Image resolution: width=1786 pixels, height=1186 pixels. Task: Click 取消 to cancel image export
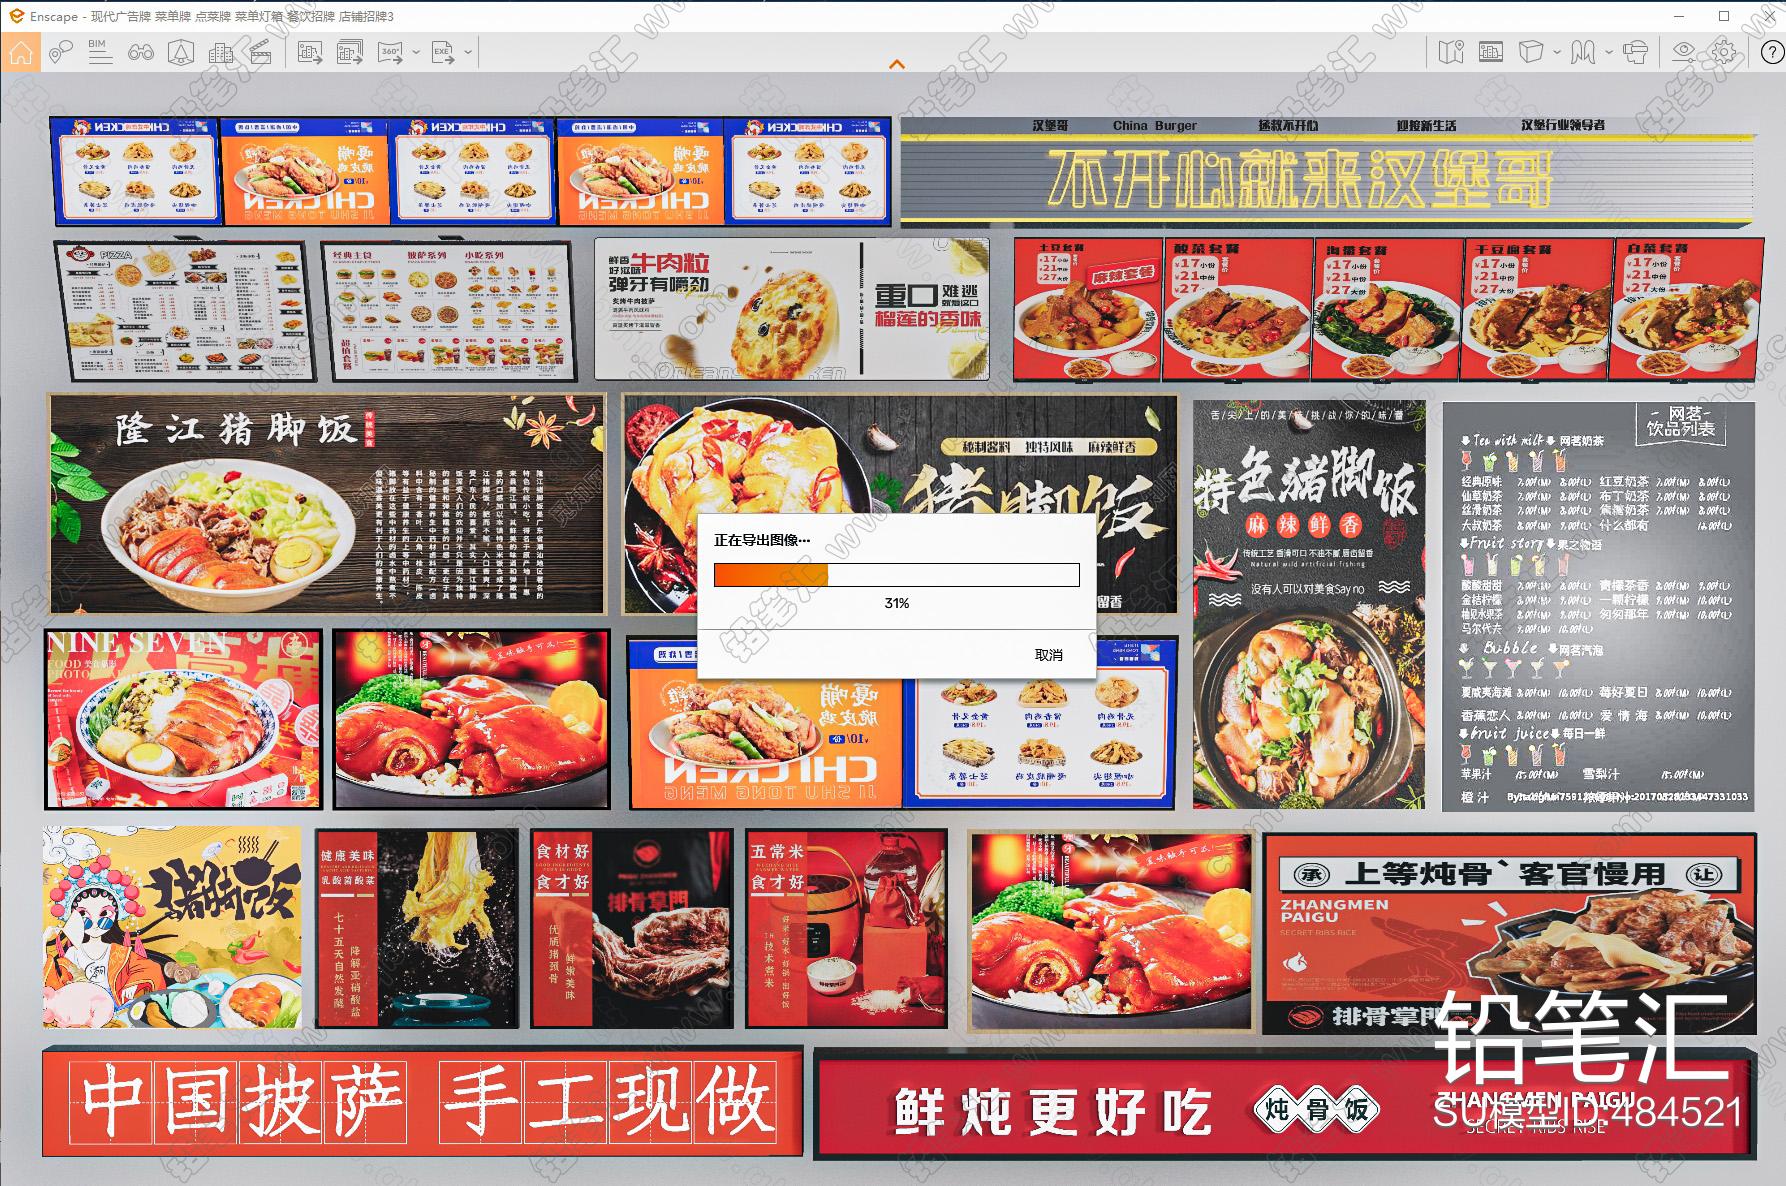[1049, 655]
